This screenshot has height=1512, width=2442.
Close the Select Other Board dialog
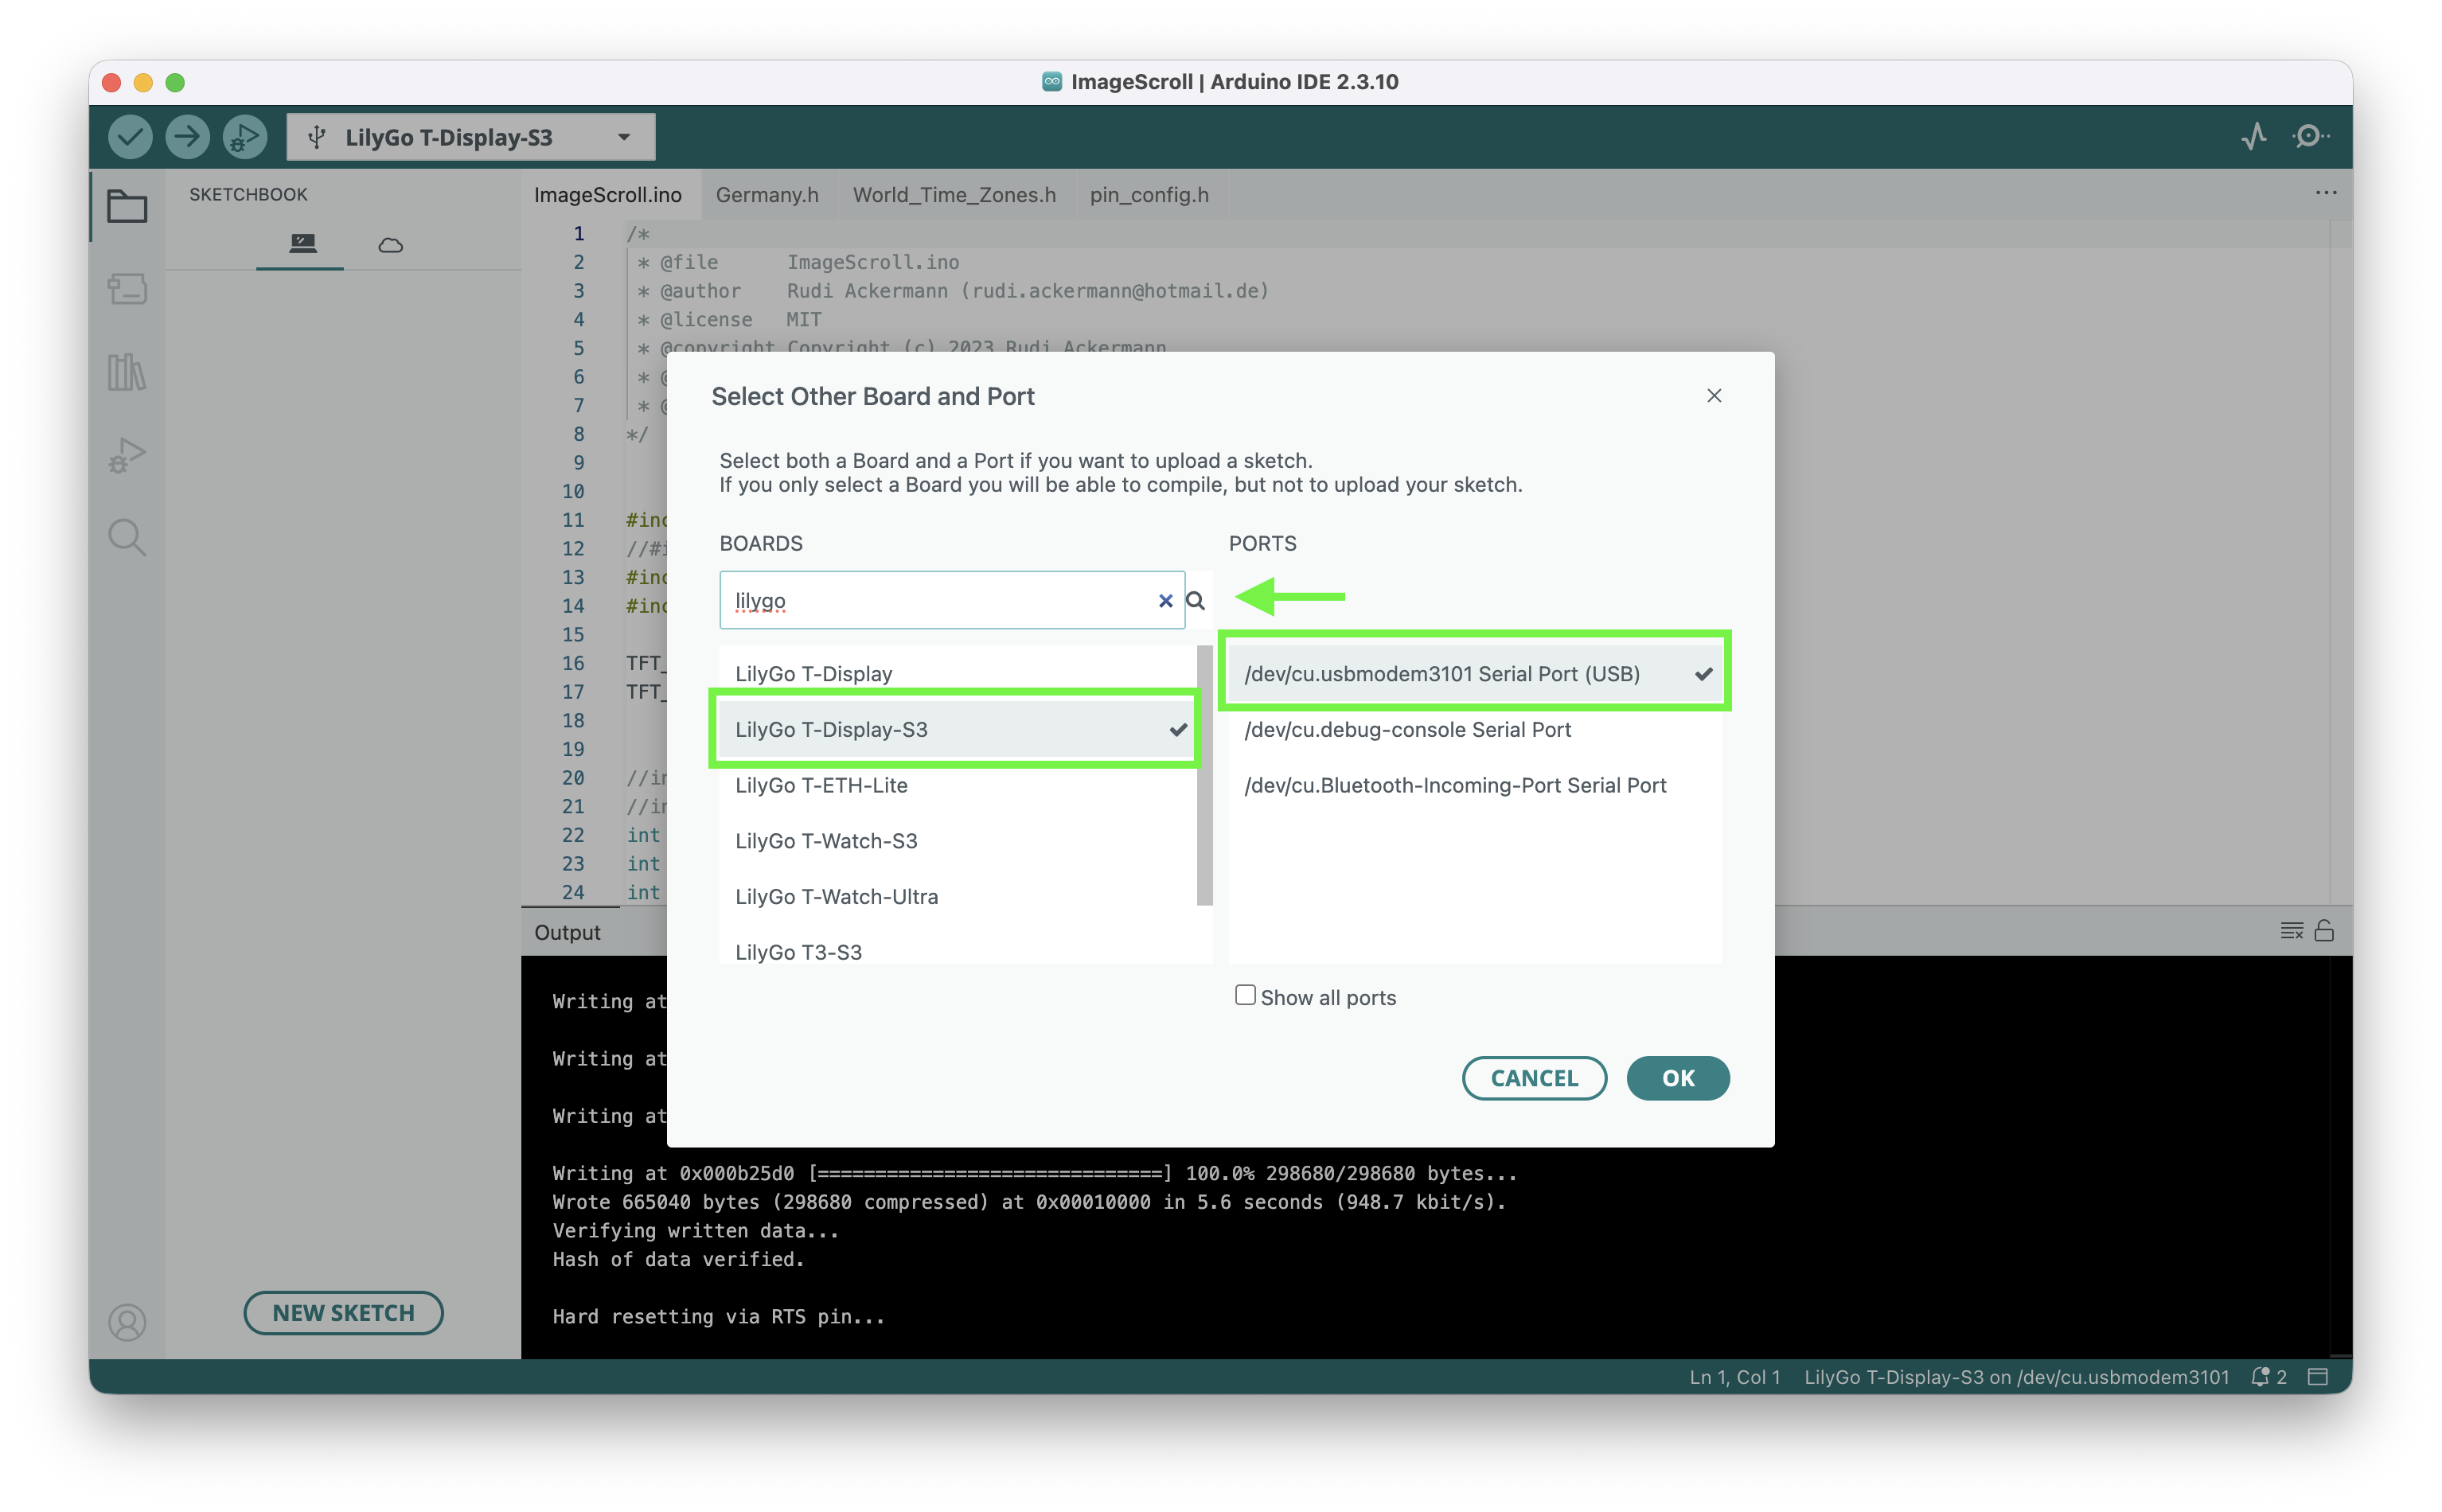1714,396
